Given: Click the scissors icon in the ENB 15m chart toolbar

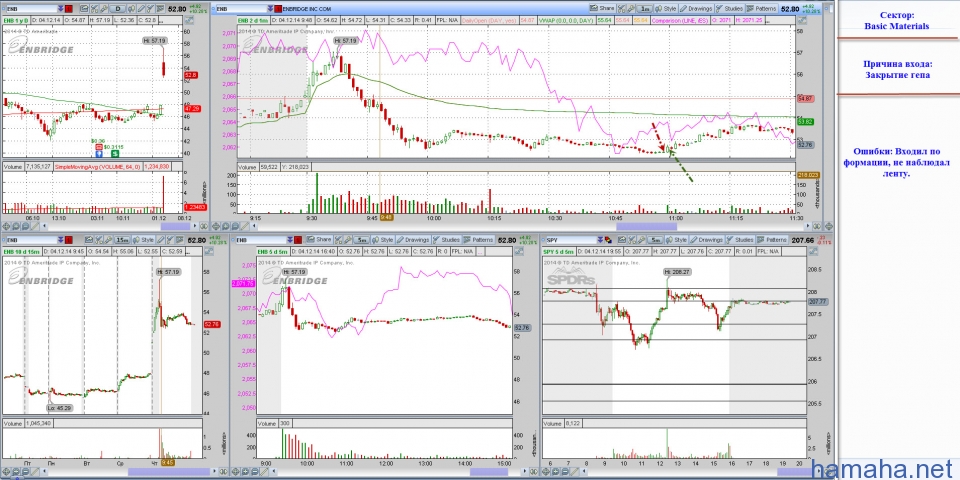Looking at the screenshot, I should tap(99, 240).
